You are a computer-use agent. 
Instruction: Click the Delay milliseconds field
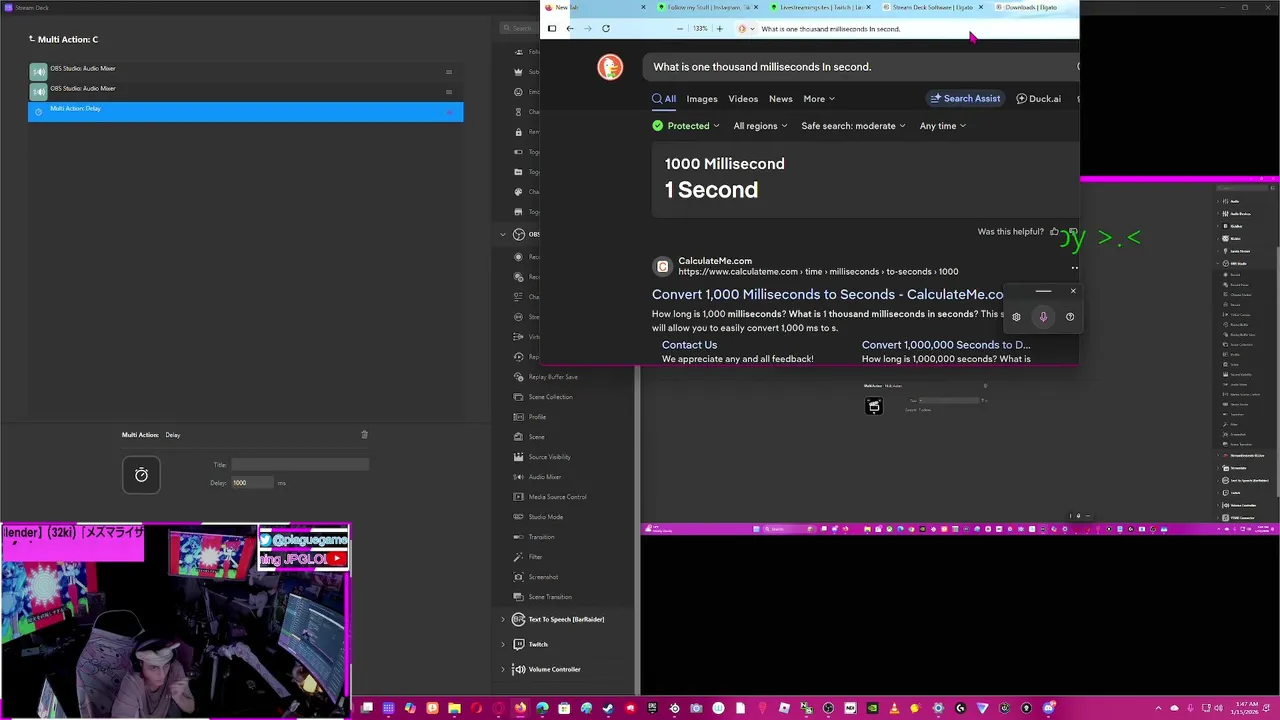tap(252, 483)
